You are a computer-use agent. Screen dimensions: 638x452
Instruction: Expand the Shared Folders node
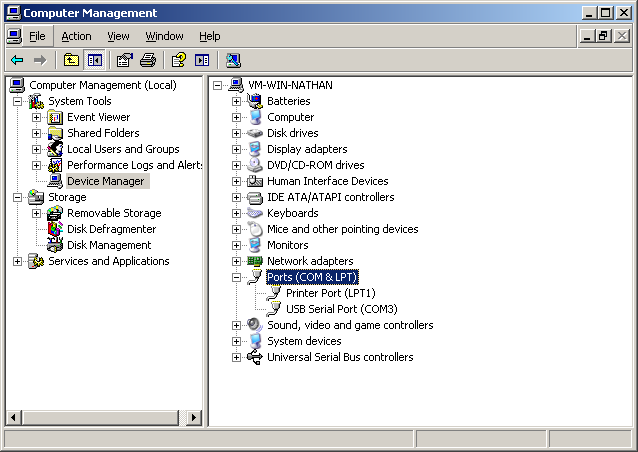click(x=36, y=133)
